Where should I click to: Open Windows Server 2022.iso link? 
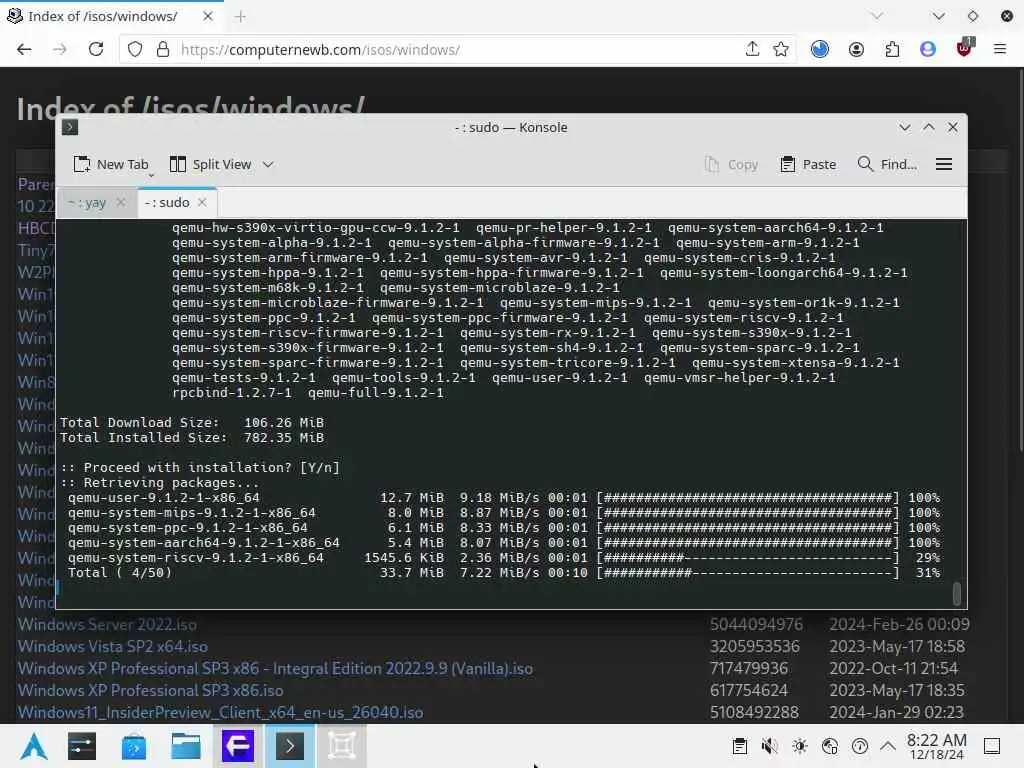[107, 625]
